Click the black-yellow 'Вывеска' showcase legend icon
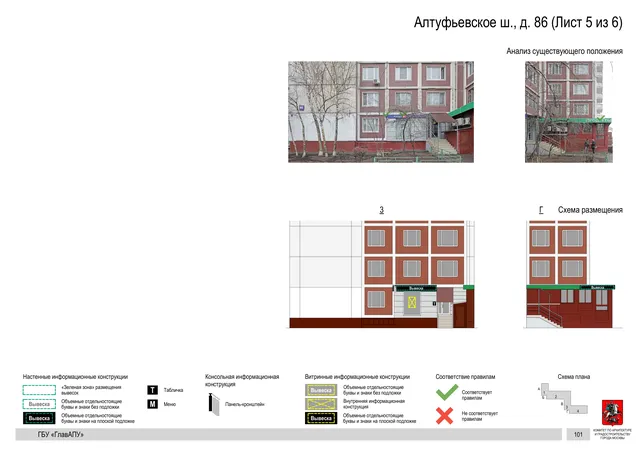Viewport: 640px width, 453px height. 321,418
